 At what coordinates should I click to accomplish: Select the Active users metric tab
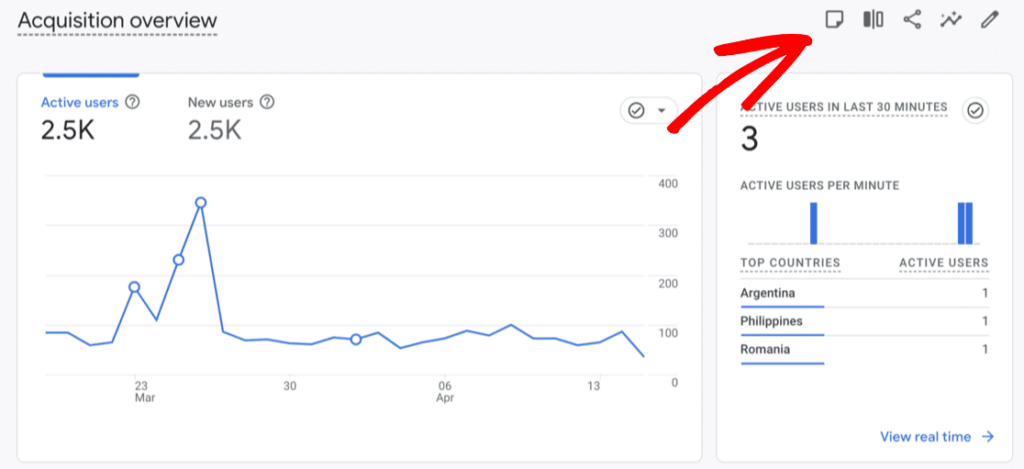coord(80,102)
